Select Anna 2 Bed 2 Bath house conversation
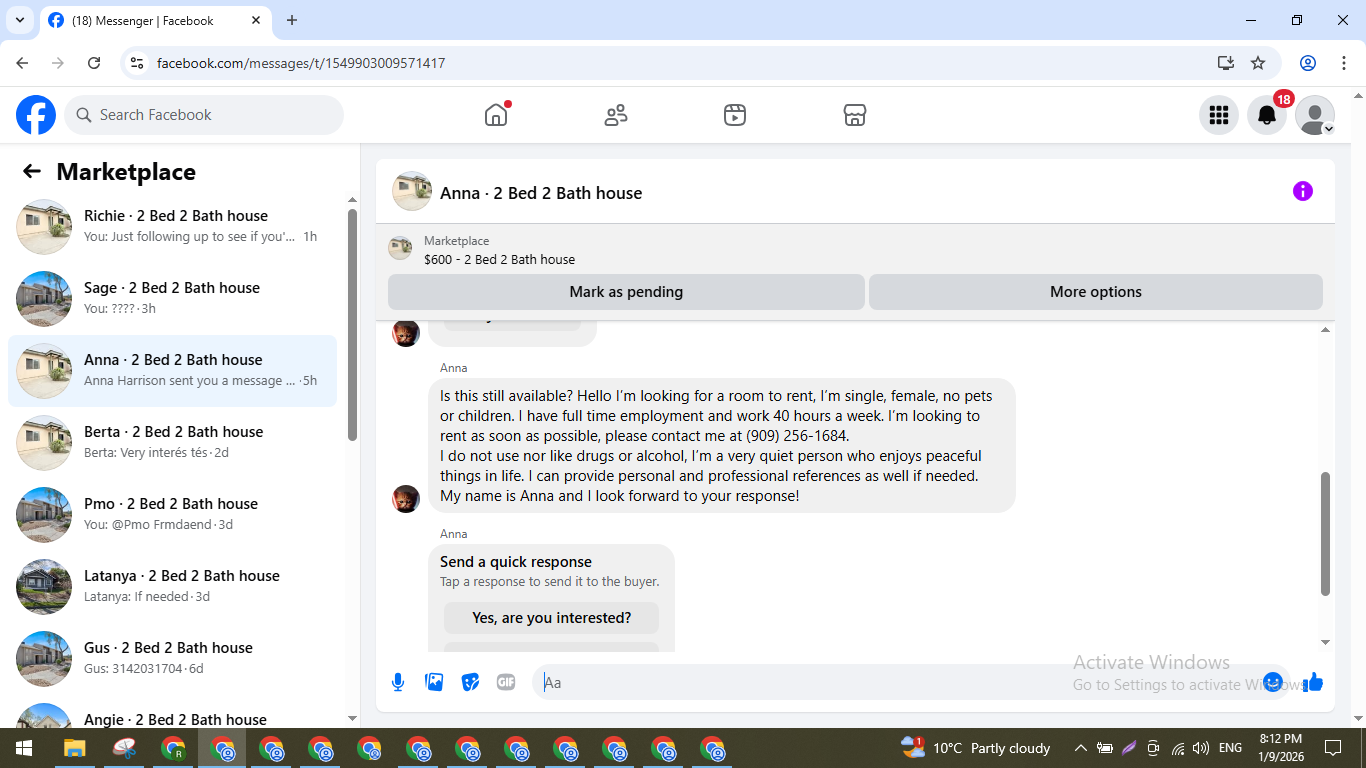Screen dimensions: 1366x768 172,371
